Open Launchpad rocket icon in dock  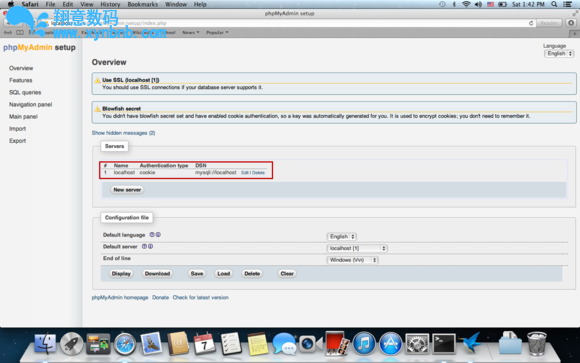(x=72, y=343)
